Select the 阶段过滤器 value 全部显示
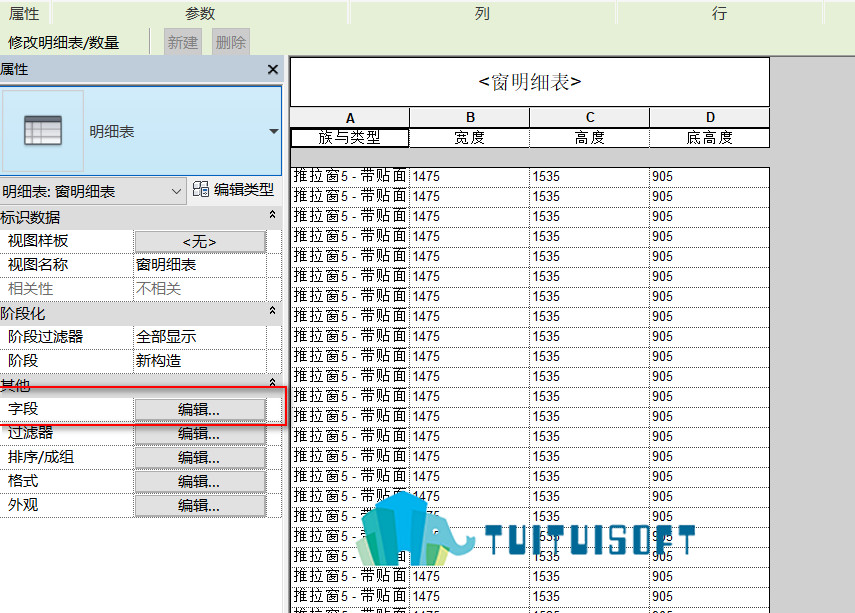 pyautogui.click(x=200, y=337)
